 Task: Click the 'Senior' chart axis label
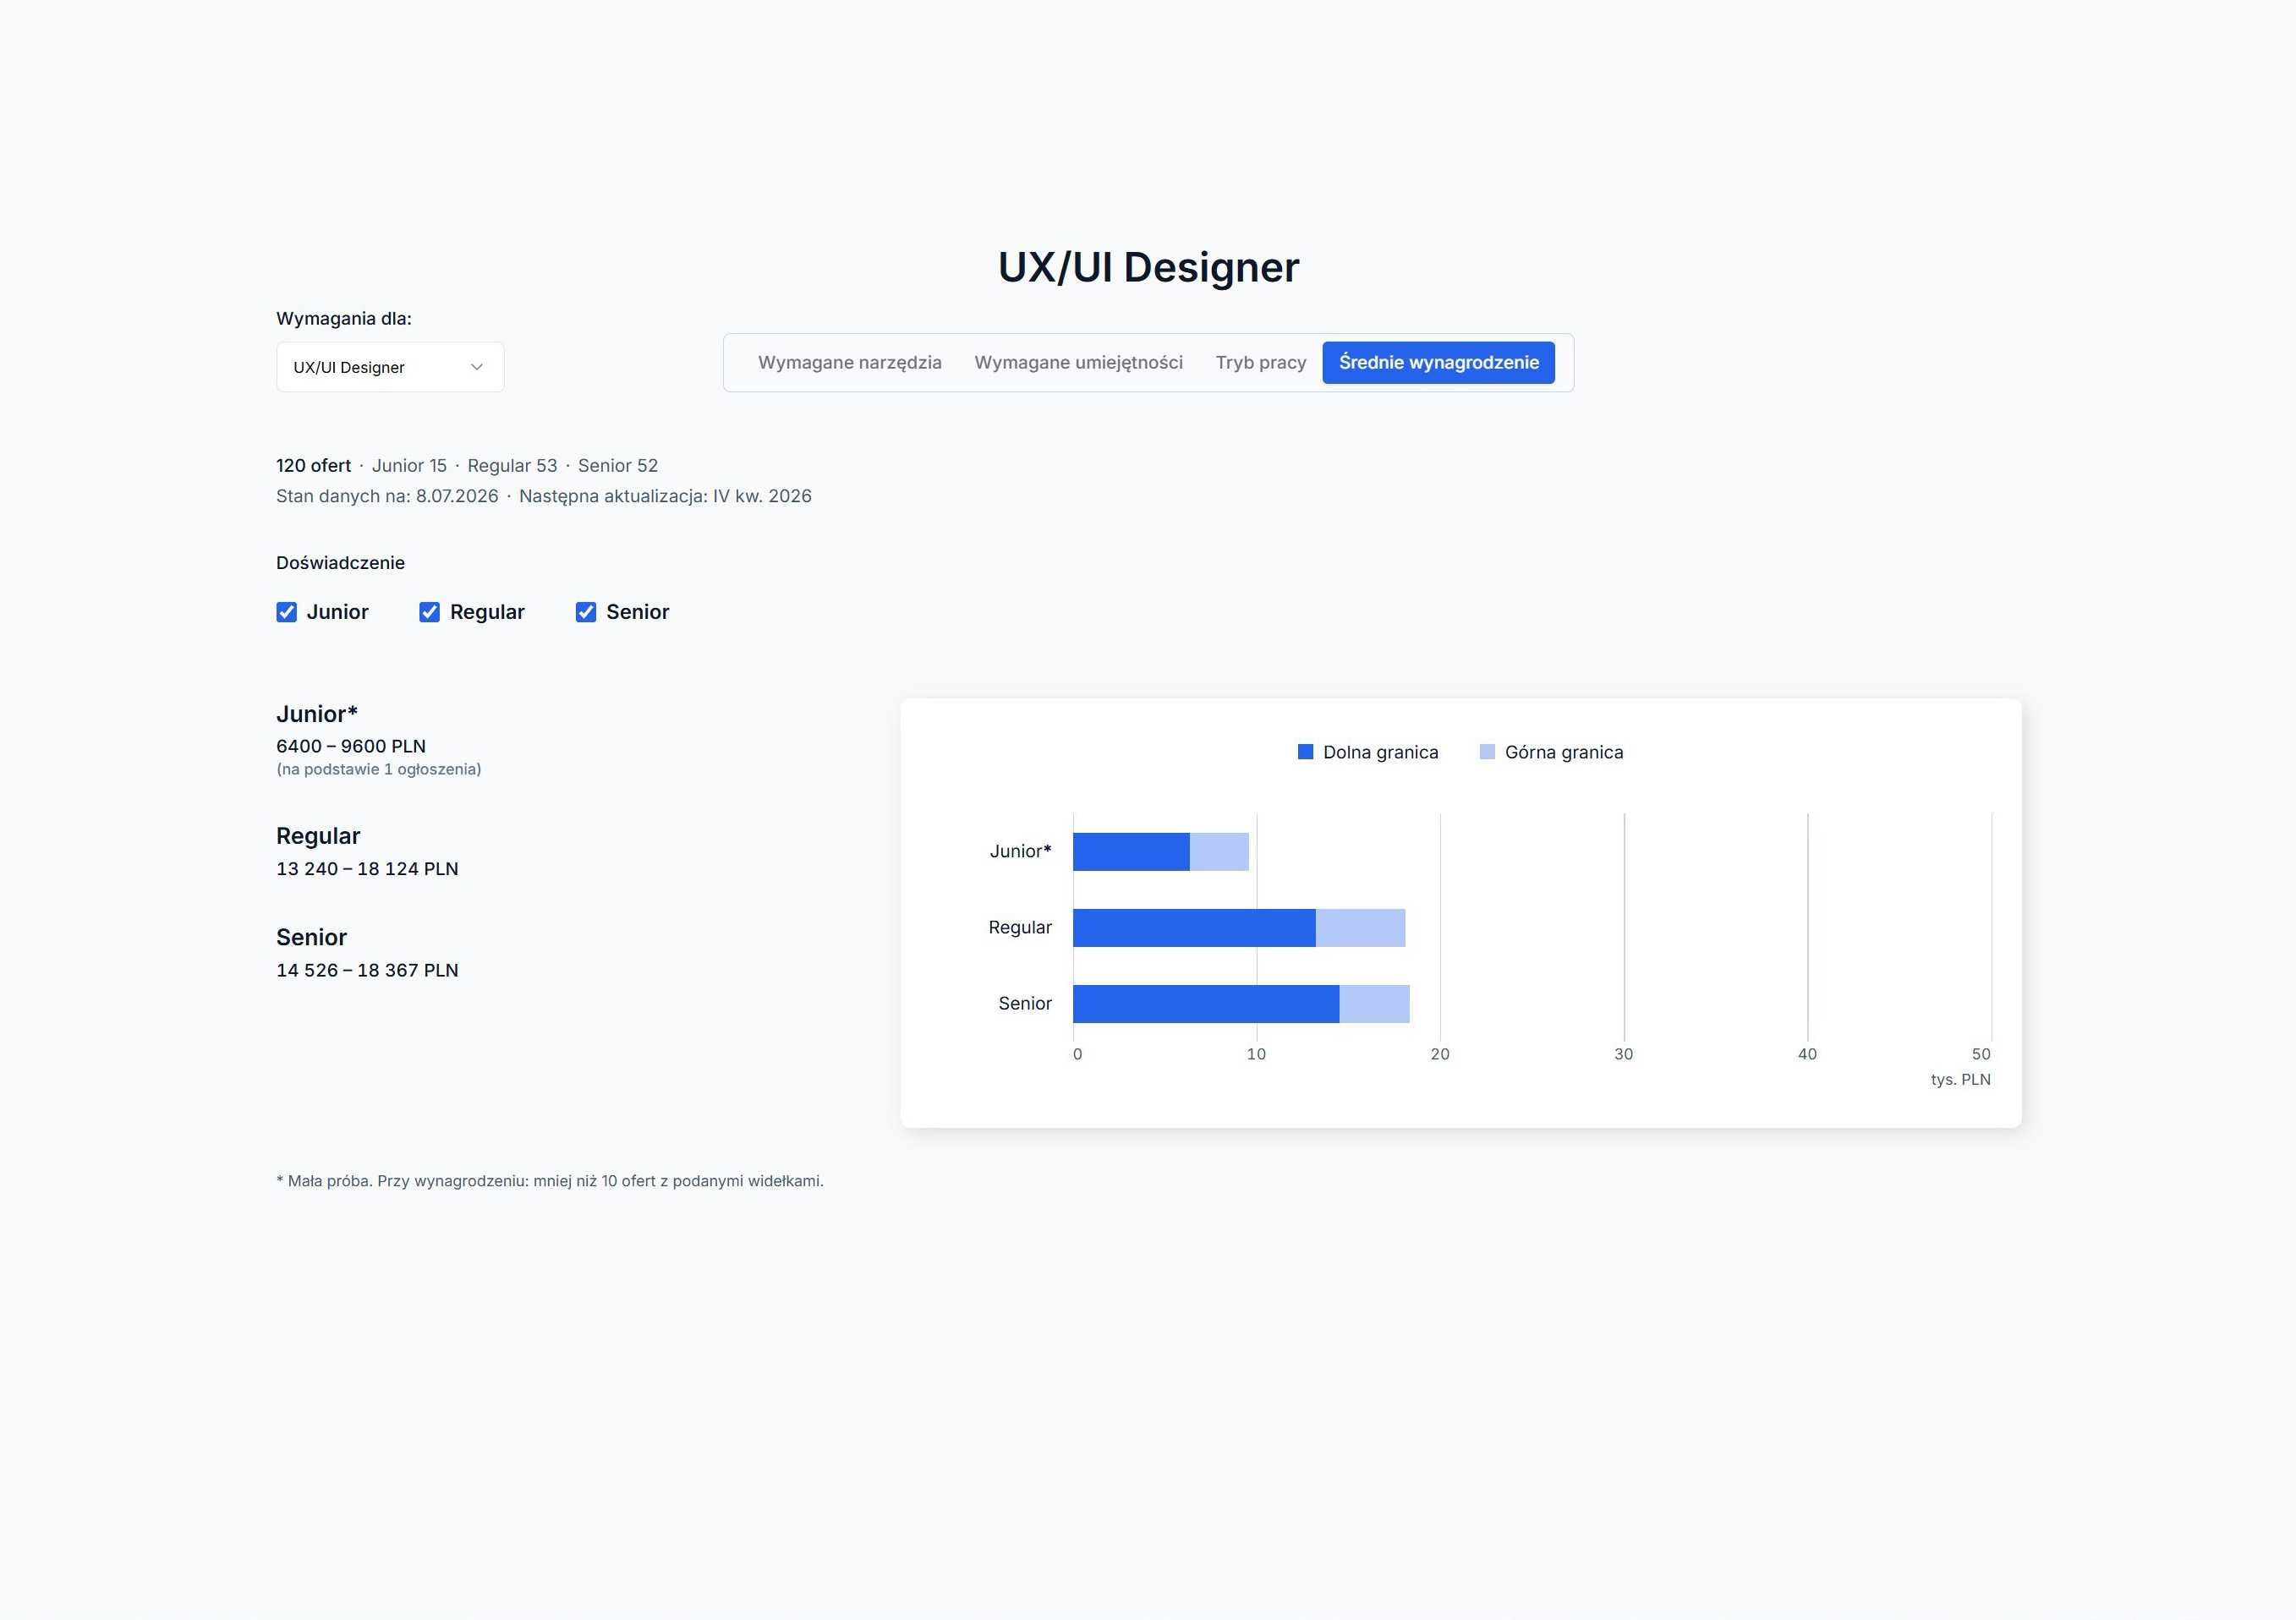(1025, 1003)
